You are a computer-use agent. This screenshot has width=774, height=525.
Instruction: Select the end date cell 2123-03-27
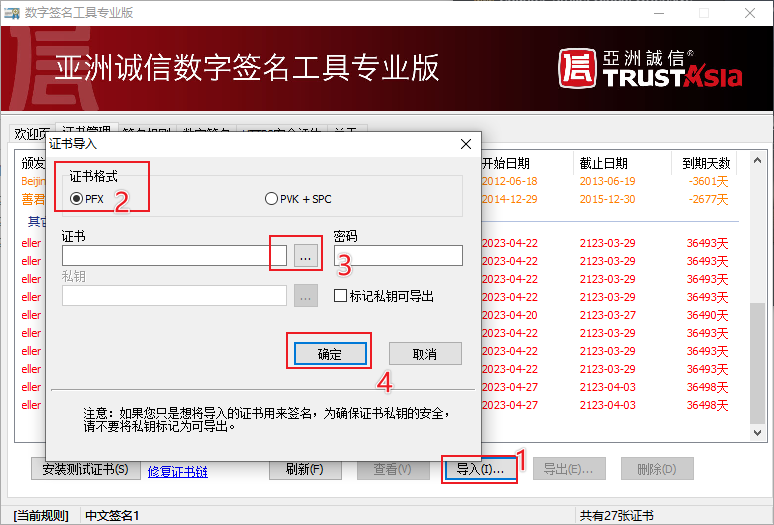[608, 315]
